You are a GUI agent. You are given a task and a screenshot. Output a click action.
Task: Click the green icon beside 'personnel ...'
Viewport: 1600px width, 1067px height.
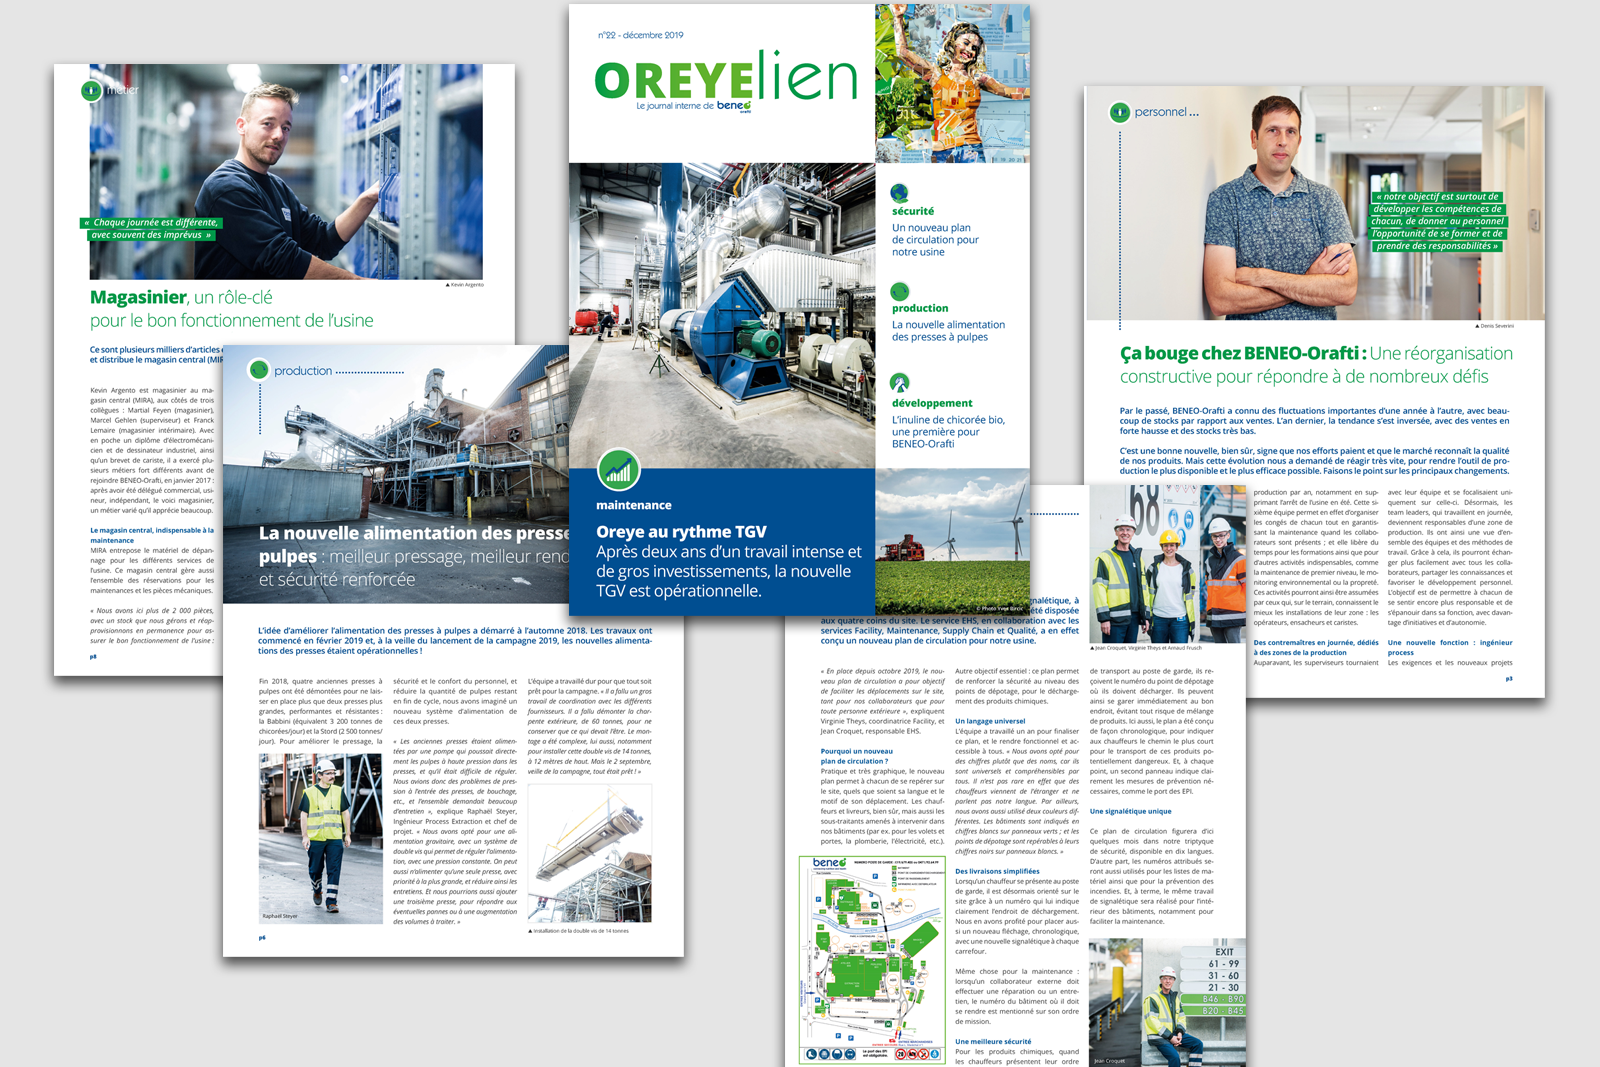[x=1120, y=113]
